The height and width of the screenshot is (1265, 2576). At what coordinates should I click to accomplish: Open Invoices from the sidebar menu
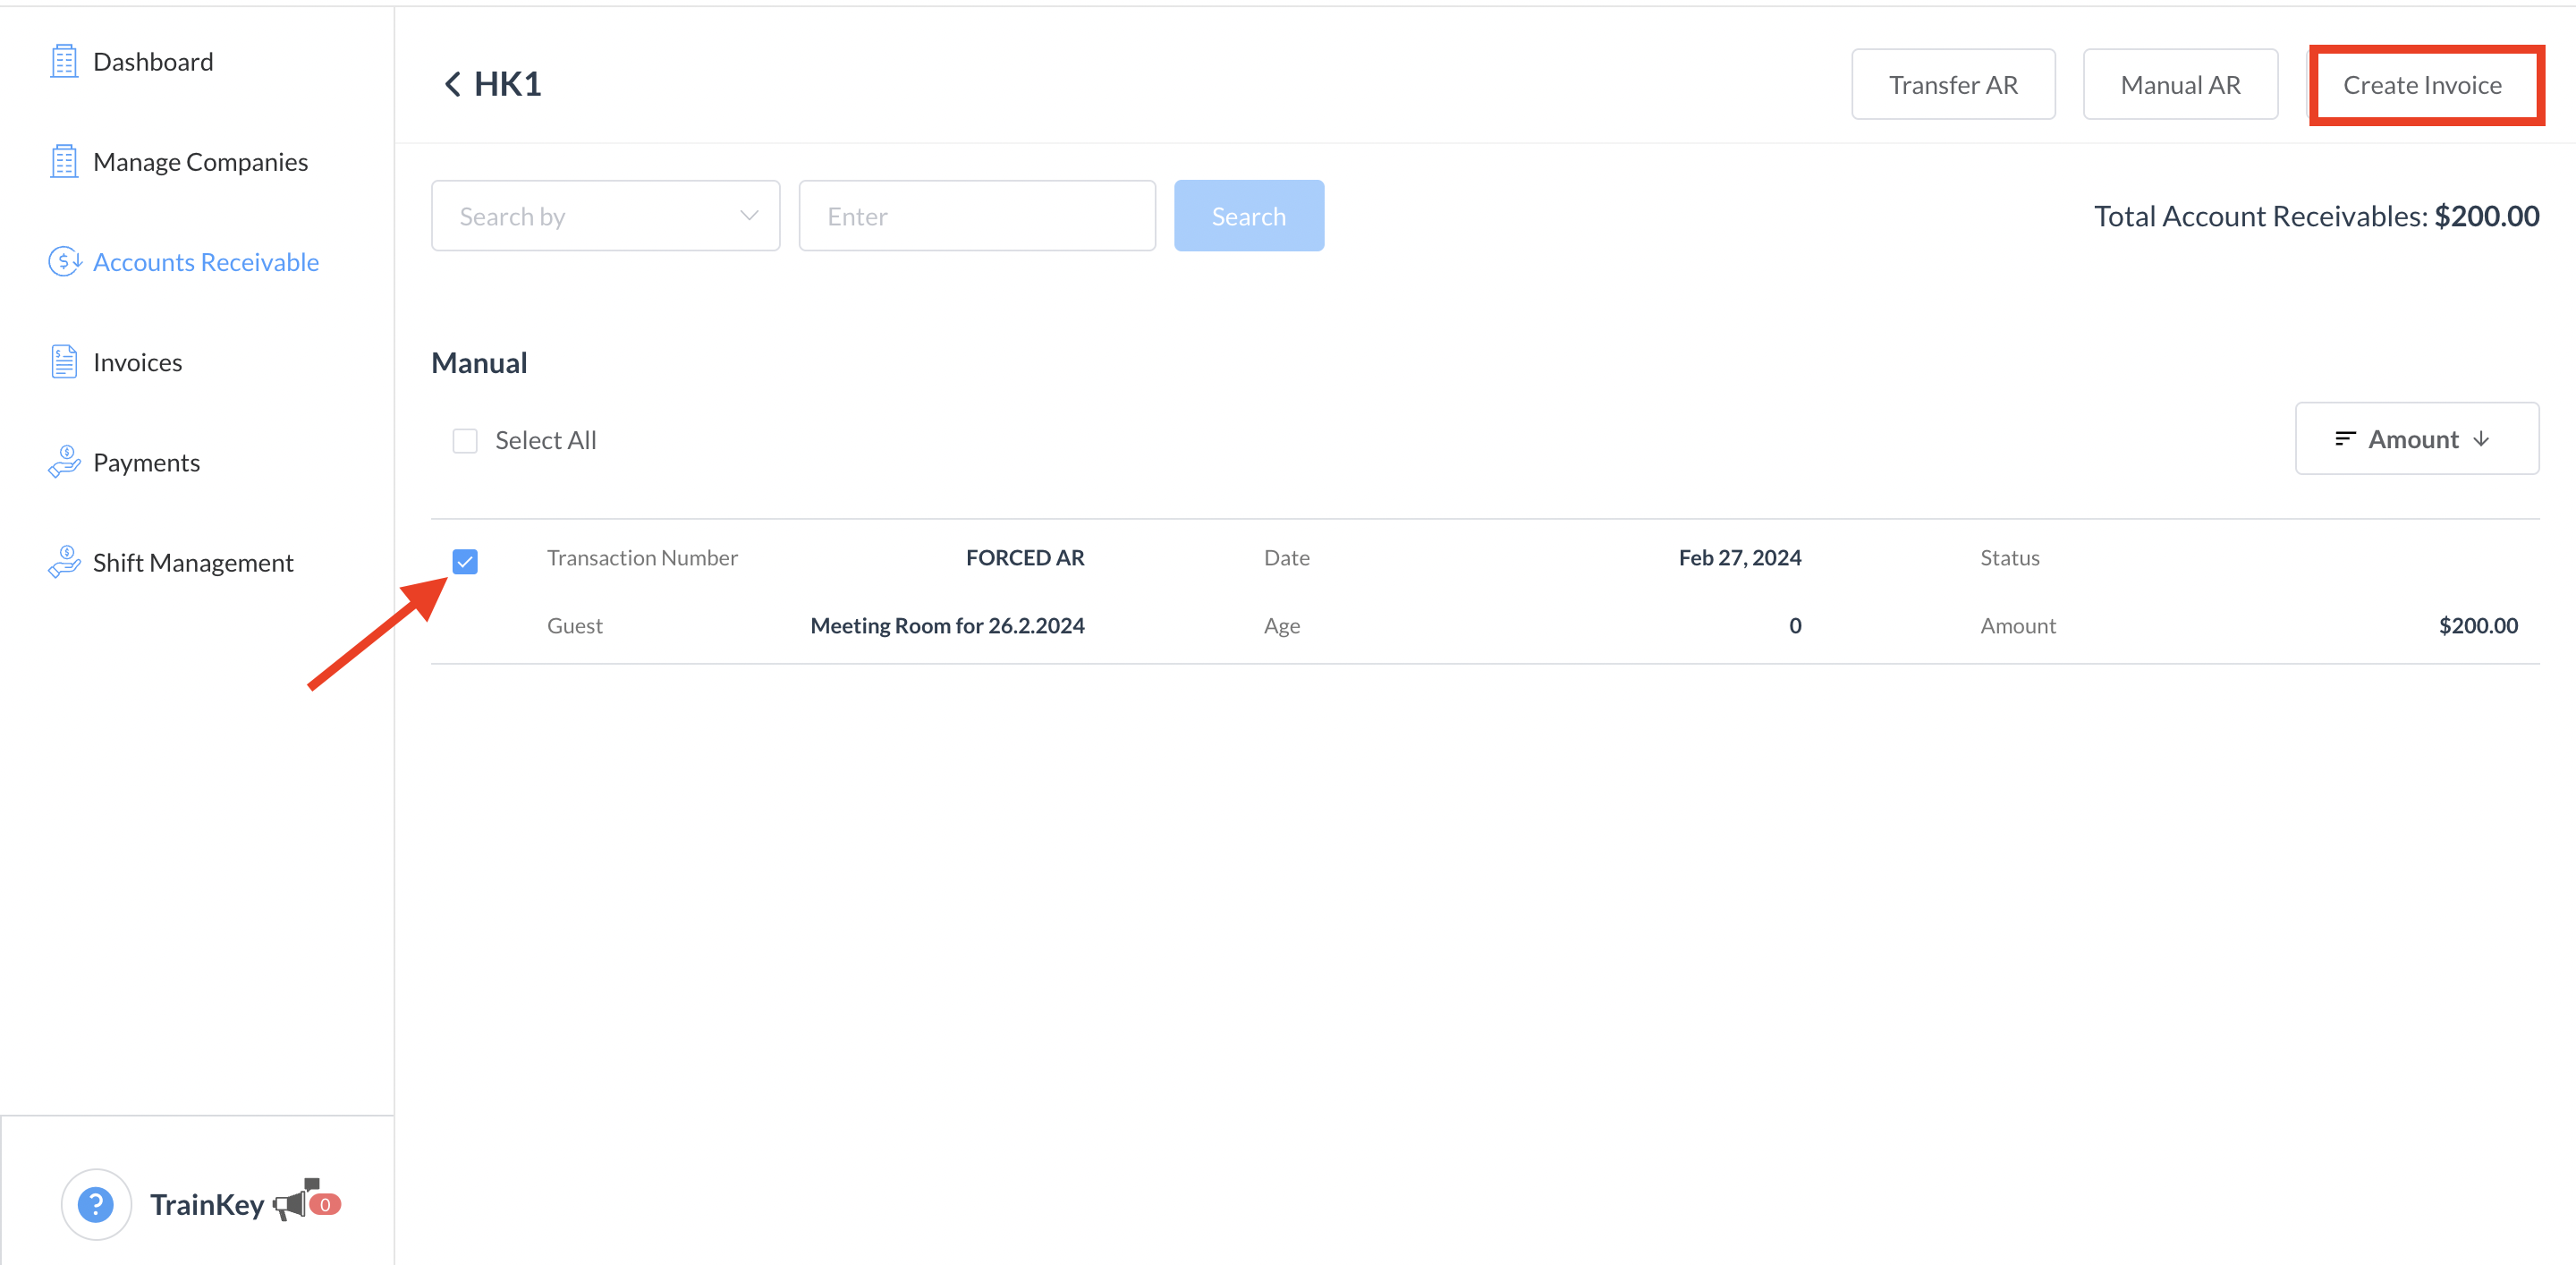pos(137,362)
